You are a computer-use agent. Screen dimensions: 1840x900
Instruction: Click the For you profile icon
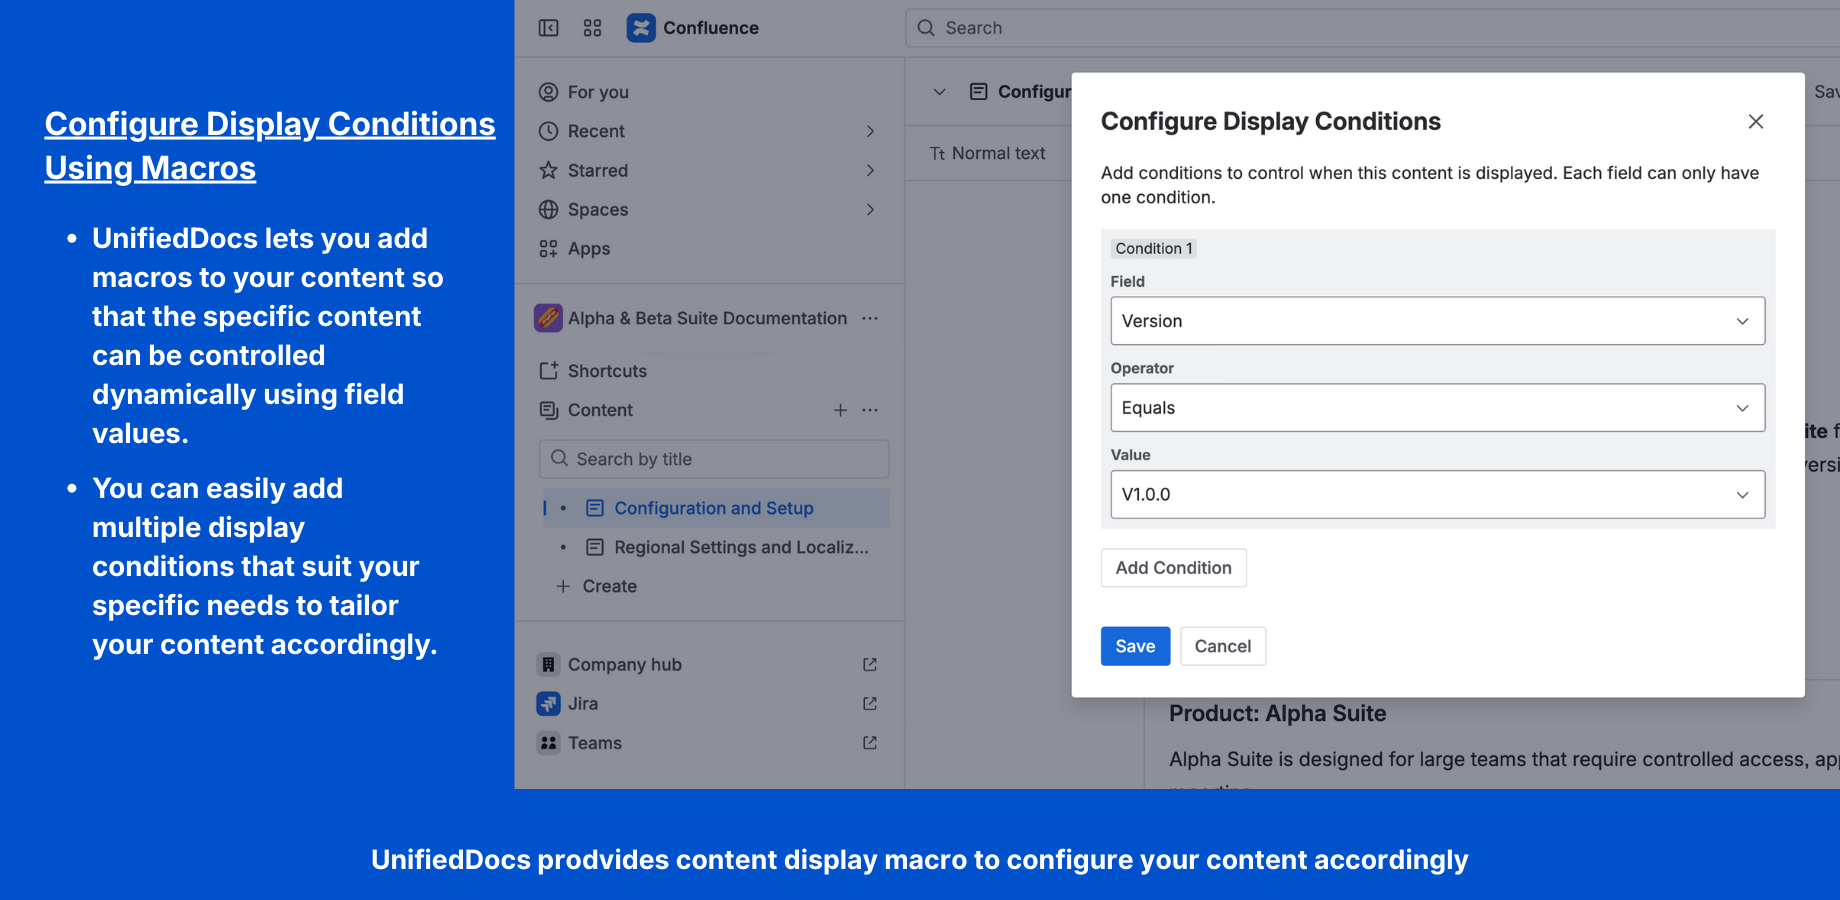(548, 92)
